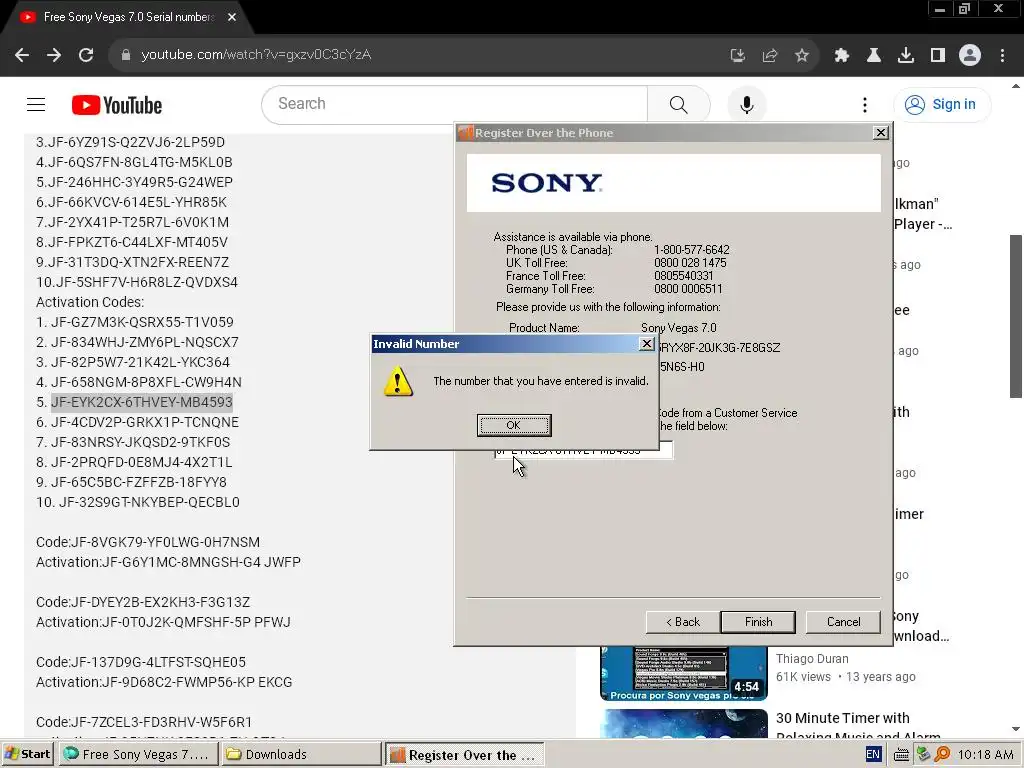Click the keyboard icon in system tray
The height and width of the screenshot is (768, 1024).
coord(901,755)
